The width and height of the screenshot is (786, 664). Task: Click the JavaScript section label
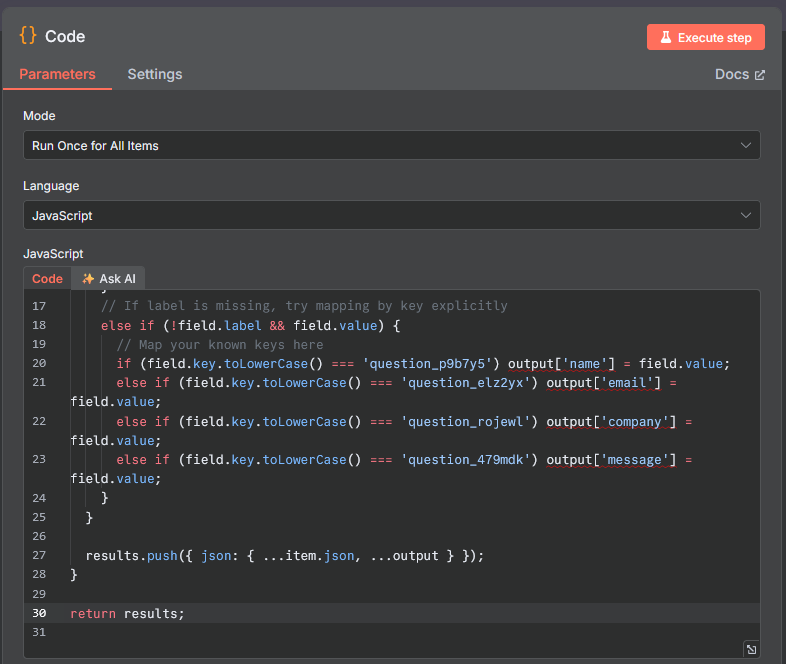tap(53, 254)
